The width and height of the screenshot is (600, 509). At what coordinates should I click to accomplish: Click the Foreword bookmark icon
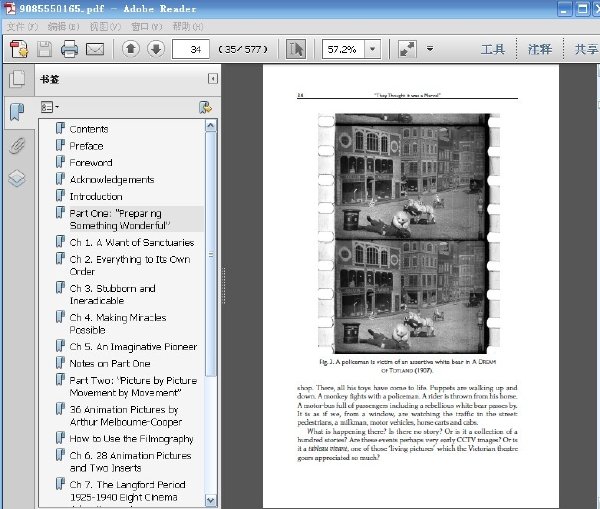tap(60, 162)
